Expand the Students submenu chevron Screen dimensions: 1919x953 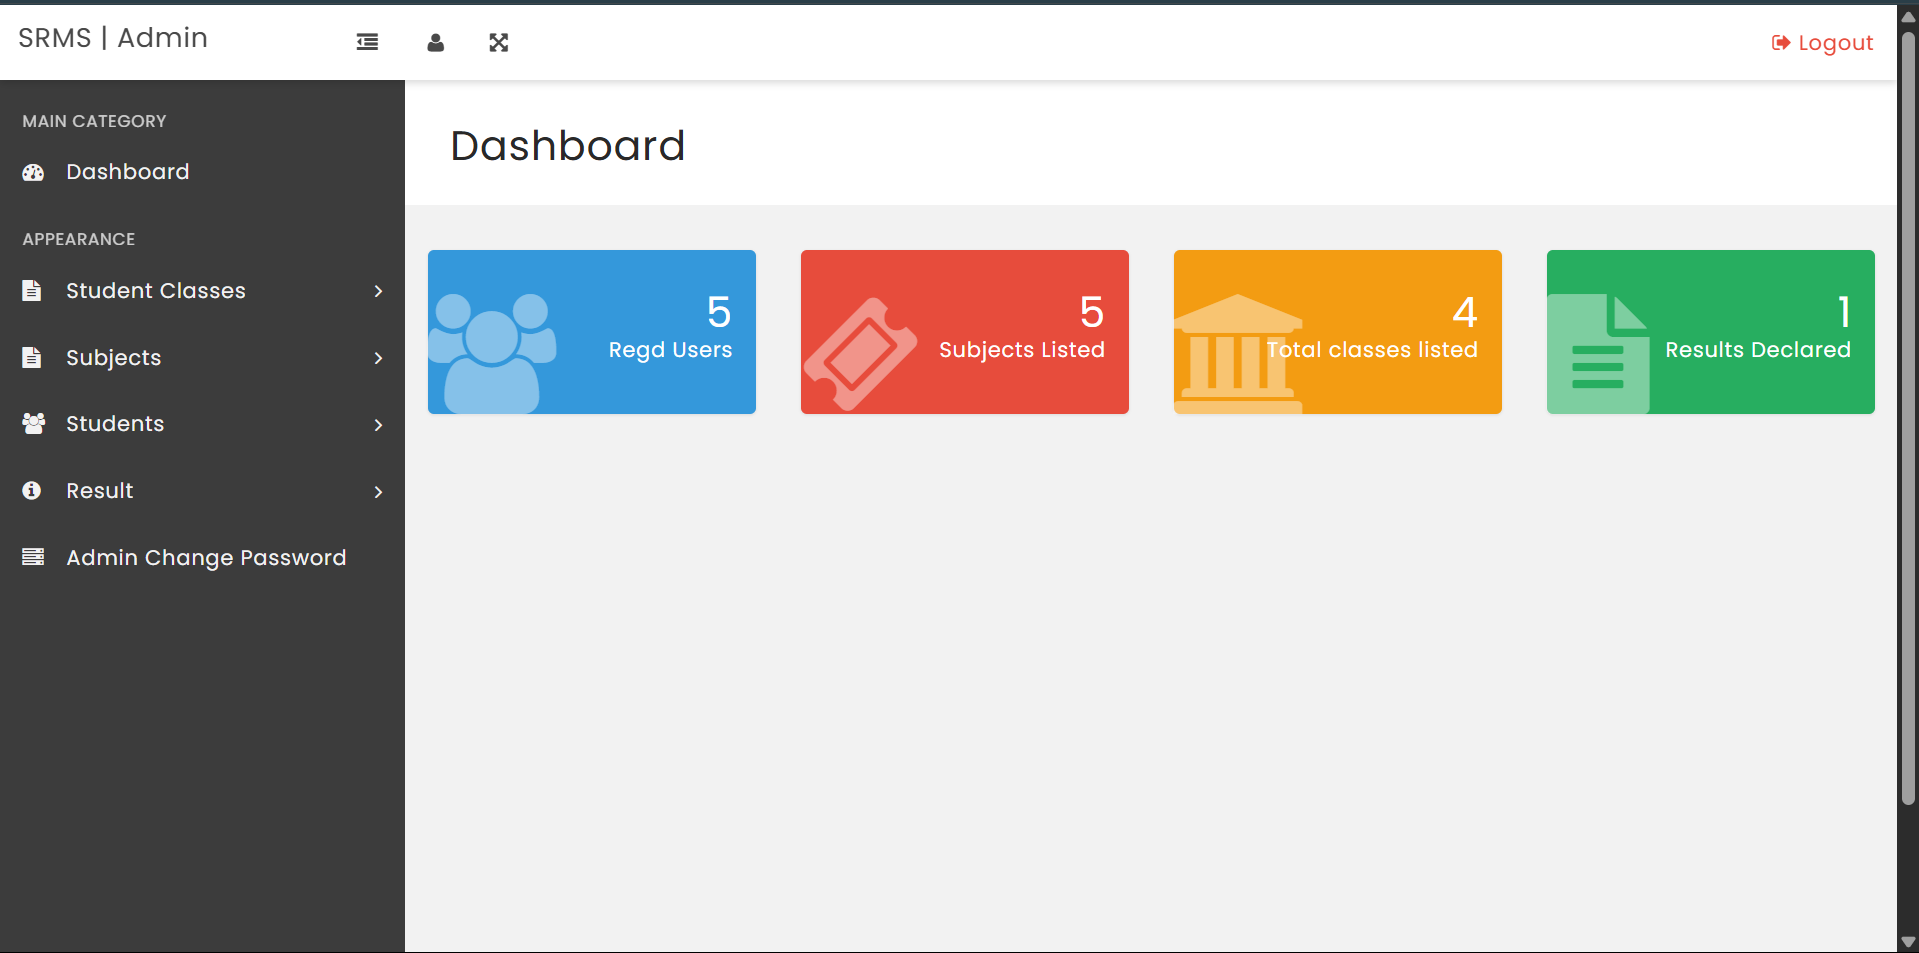(x=378, y=425)
